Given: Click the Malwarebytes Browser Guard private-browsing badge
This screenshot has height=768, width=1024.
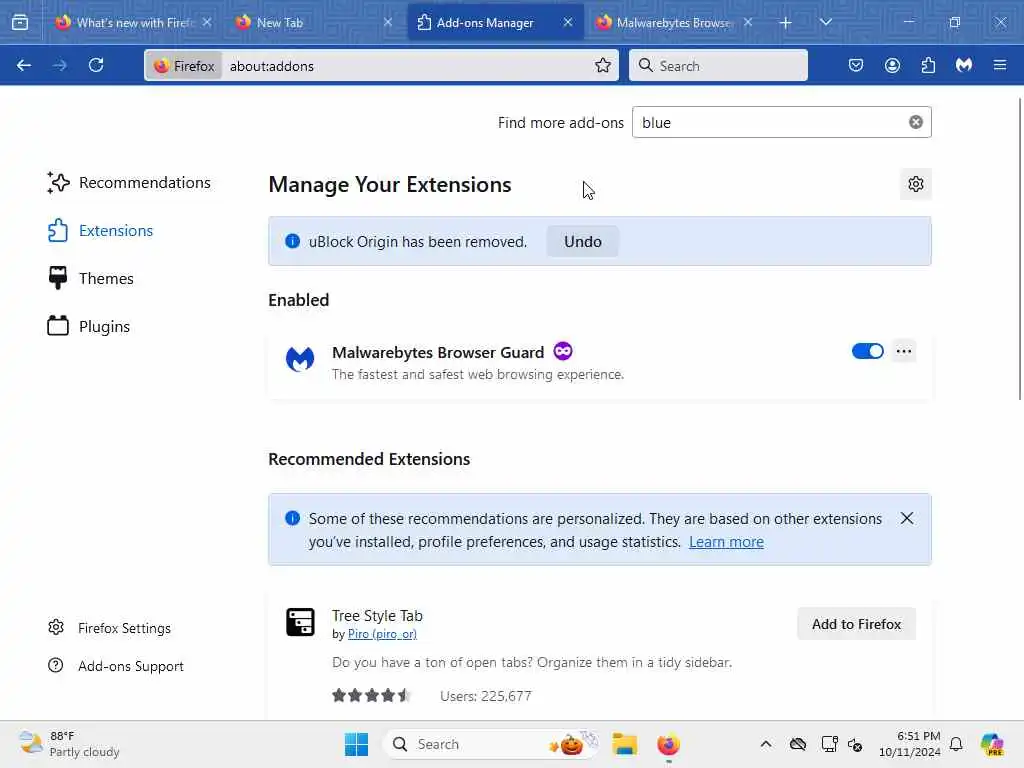Looking at the screenshot, I should coord(562,351).
